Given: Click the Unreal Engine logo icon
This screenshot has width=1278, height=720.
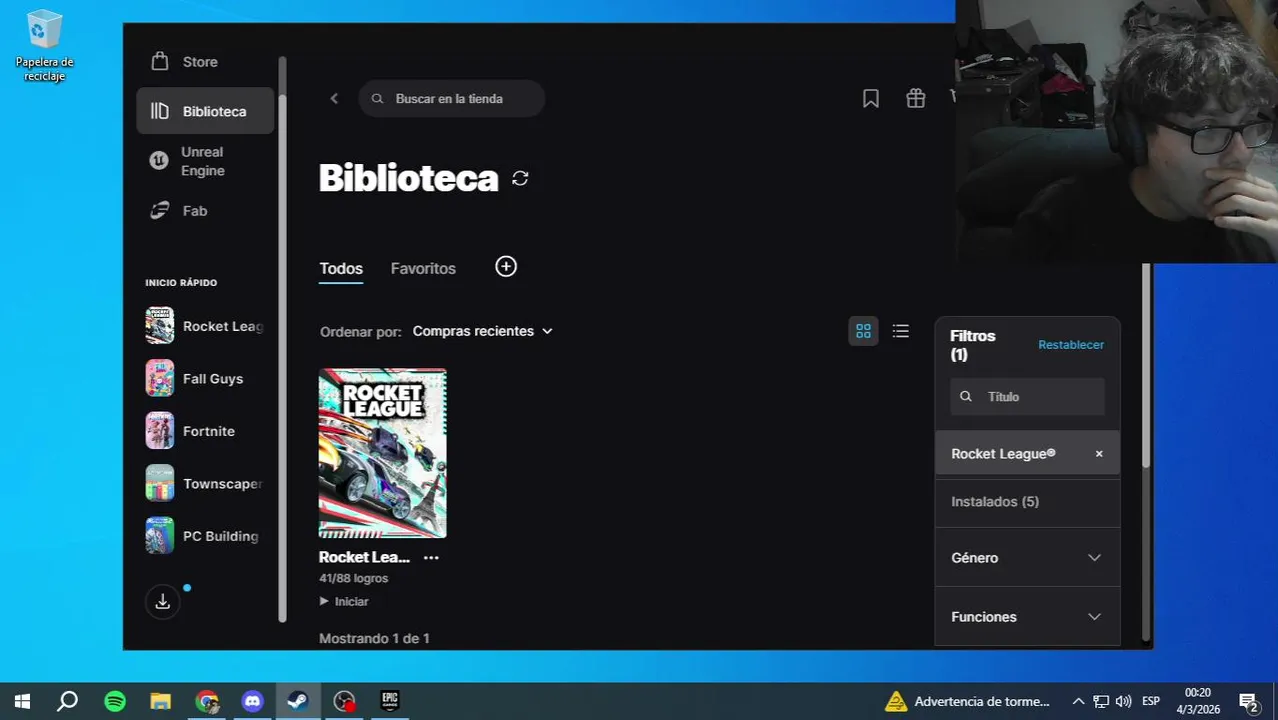Looking at the screenshot, I should pyautogui.click(x=159, y=161).
